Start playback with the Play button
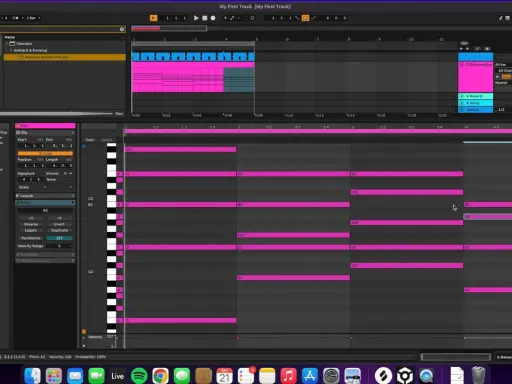The height and width of the screenshot is (384, 512). pyautogui.click(x=196, y=18)
